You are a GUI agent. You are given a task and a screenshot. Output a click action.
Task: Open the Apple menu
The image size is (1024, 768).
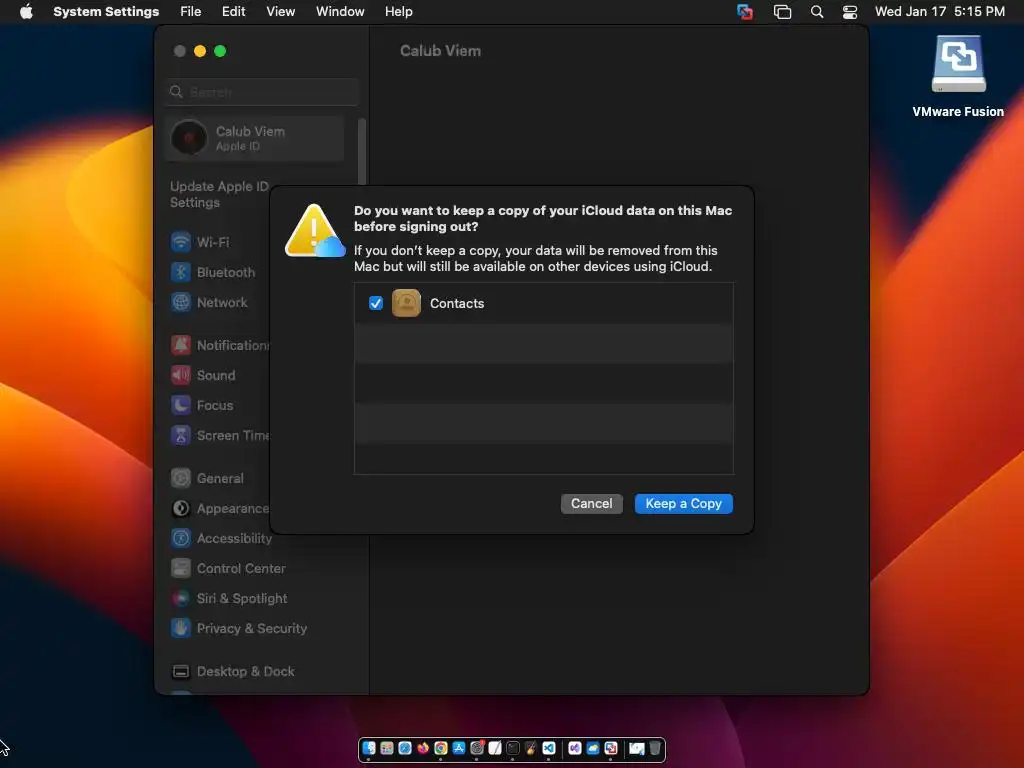[x=26, y=11]
